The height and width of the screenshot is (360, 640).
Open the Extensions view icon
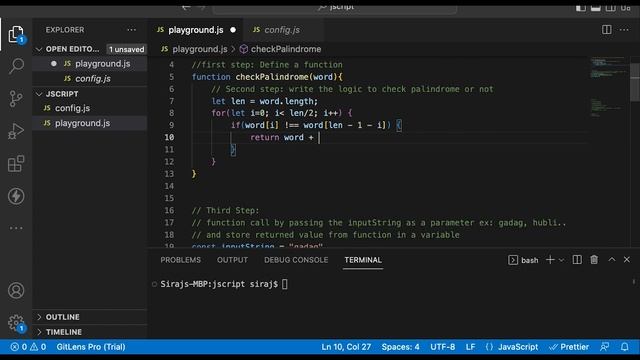pyautogui.click(x=16, y=164)
